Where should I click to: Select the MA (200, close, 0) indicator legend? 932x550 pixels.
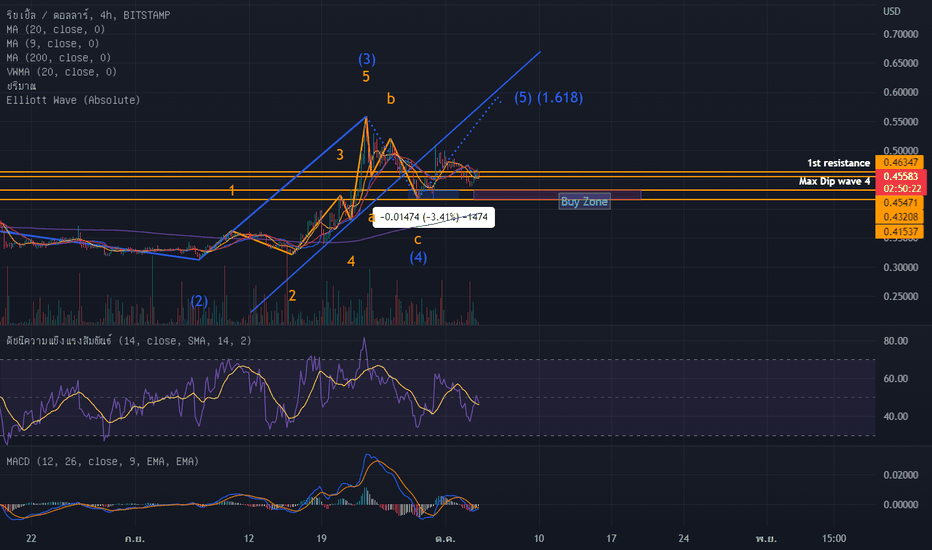click(x=58, y=58)
